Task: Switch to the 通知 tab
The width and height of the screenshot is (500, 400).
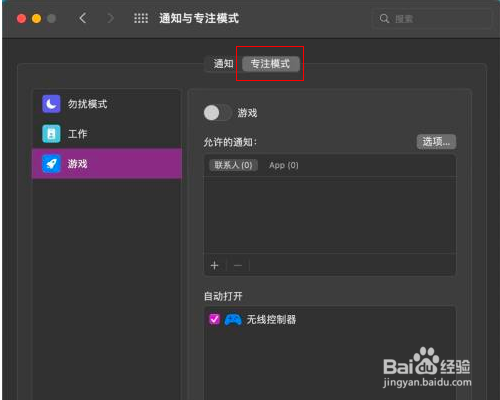Action: tap(223, 63)
